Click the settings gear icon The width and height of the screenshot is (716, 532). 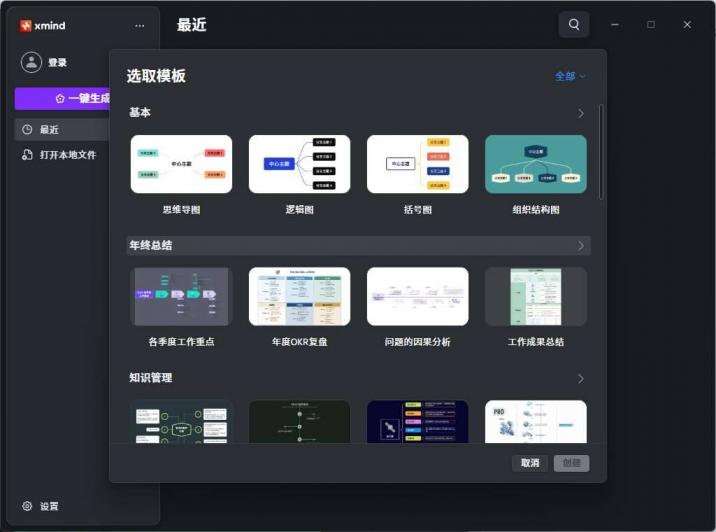point(27,506)
